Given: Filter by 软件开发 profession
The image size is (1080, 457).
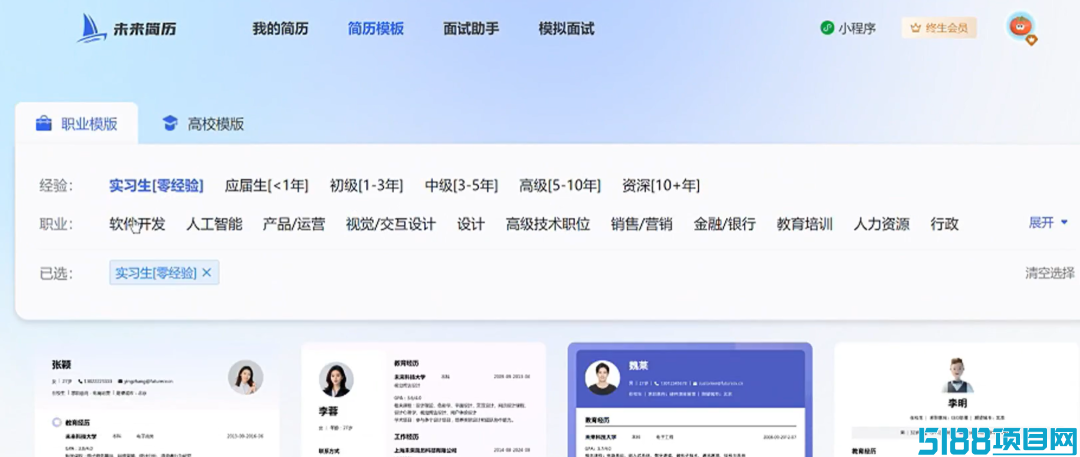Looking at the screenshot, I should [137, 224].
